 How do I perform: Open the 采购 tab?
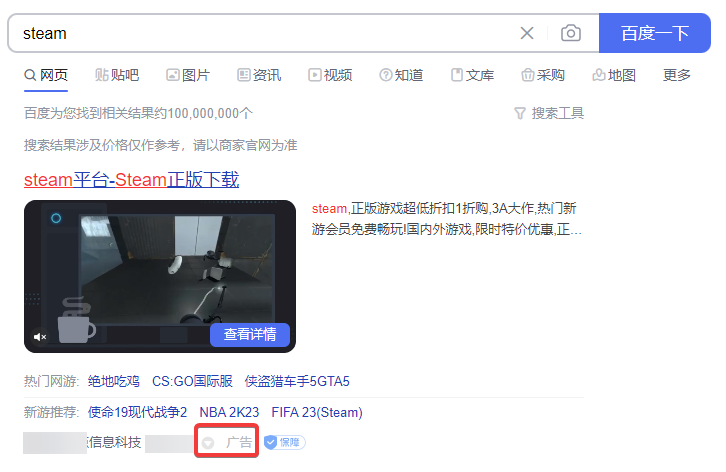tap(543, 75)
